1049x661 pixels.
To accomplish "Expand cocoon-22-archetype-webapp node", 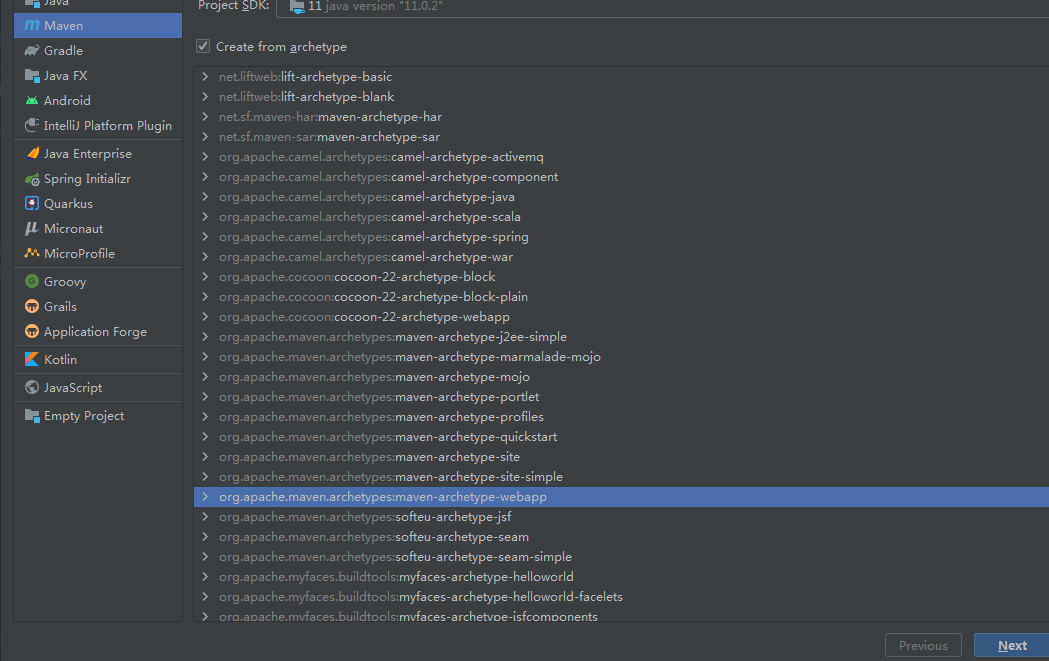I will pyautogui.click(x=205, y=317).
